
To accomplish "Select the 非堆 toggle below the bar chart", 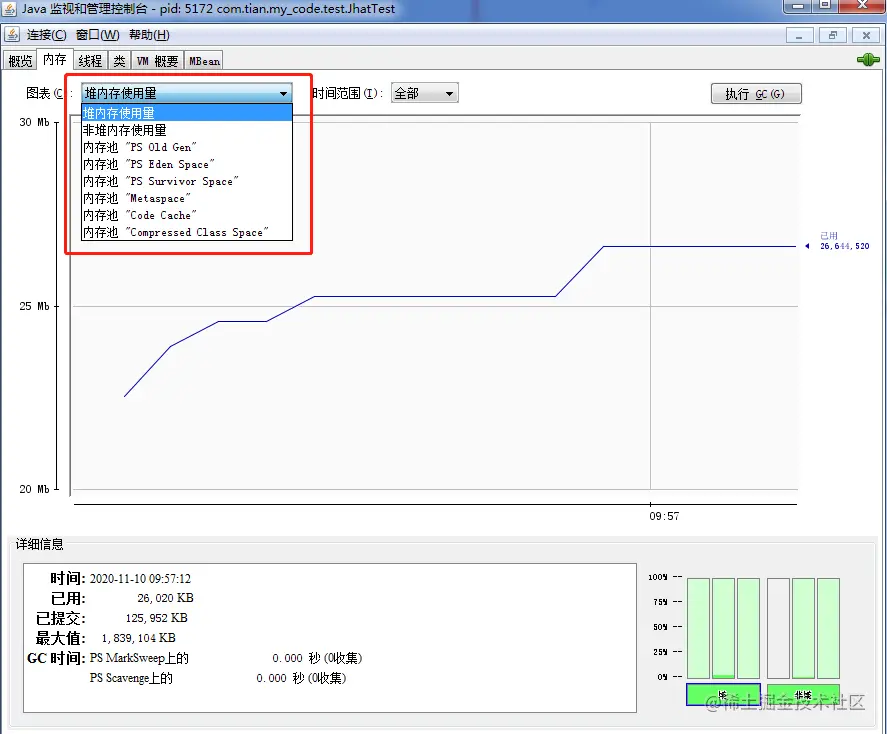I will pyautogui.click(x=805, y=693).
